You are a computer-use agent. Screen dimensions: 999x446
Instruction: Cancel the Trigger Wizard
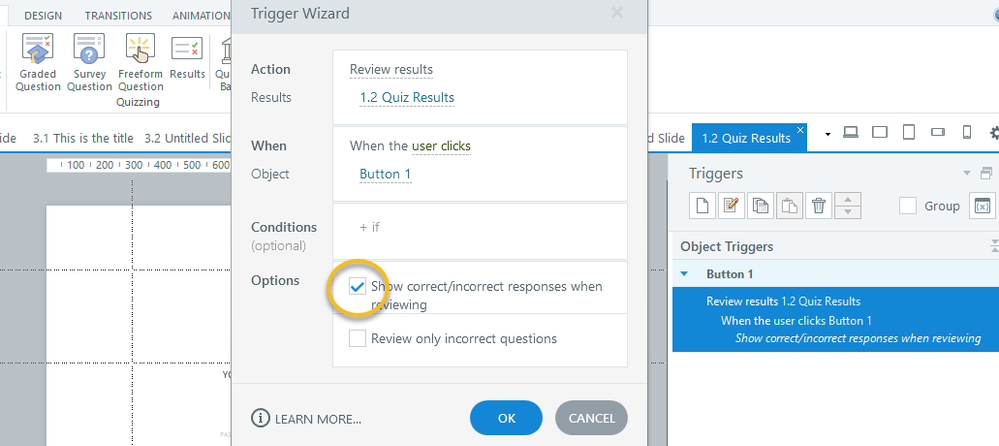coord(591,418)
